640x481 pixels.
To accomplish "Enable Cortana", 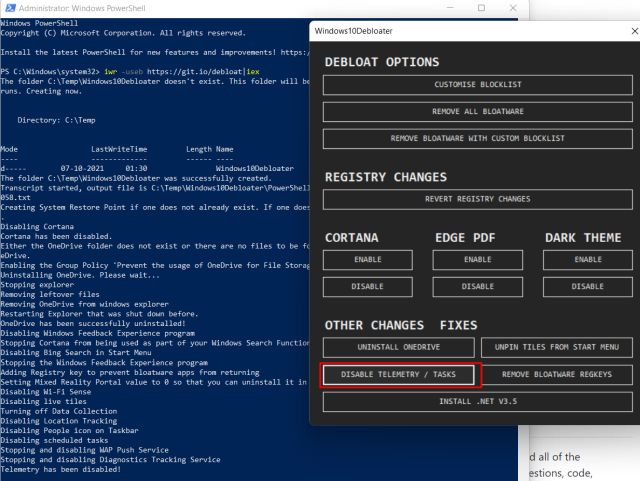I will (368, 260).
